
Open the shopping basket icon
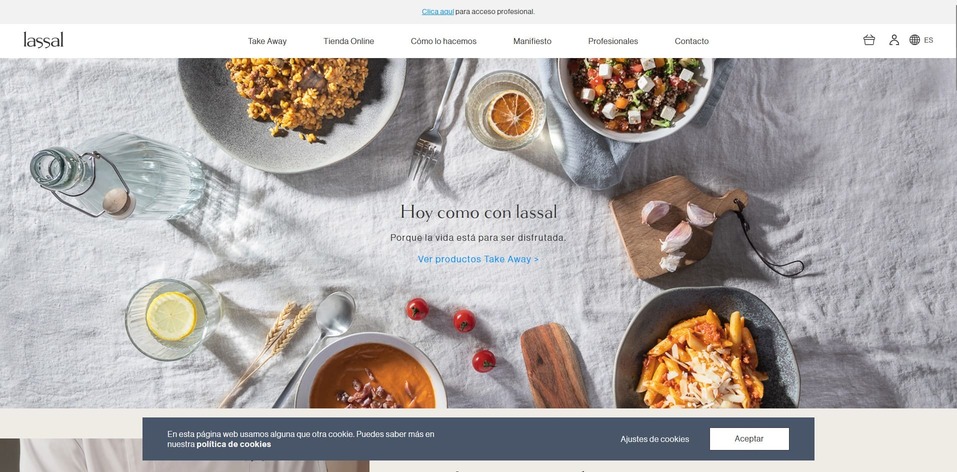coord(869,40)
